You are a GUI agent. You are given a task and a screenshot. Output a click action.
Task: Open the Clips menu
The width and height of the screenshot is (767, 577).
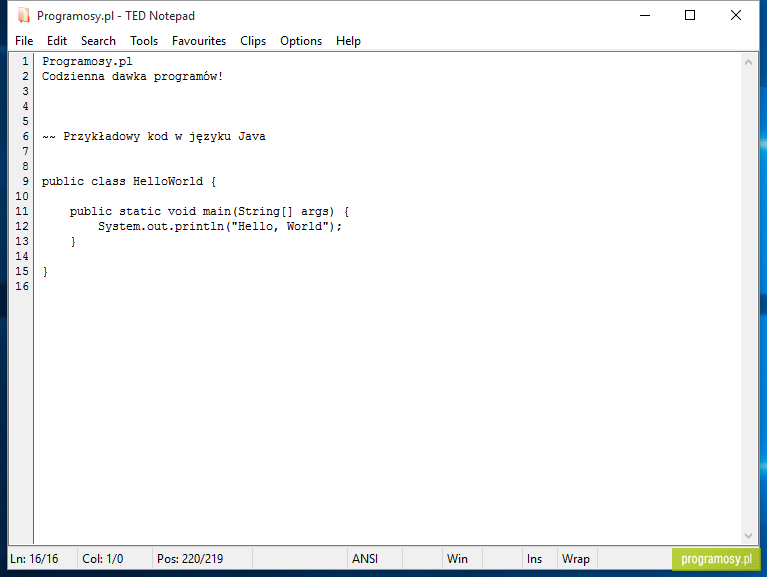pos(253,41)
